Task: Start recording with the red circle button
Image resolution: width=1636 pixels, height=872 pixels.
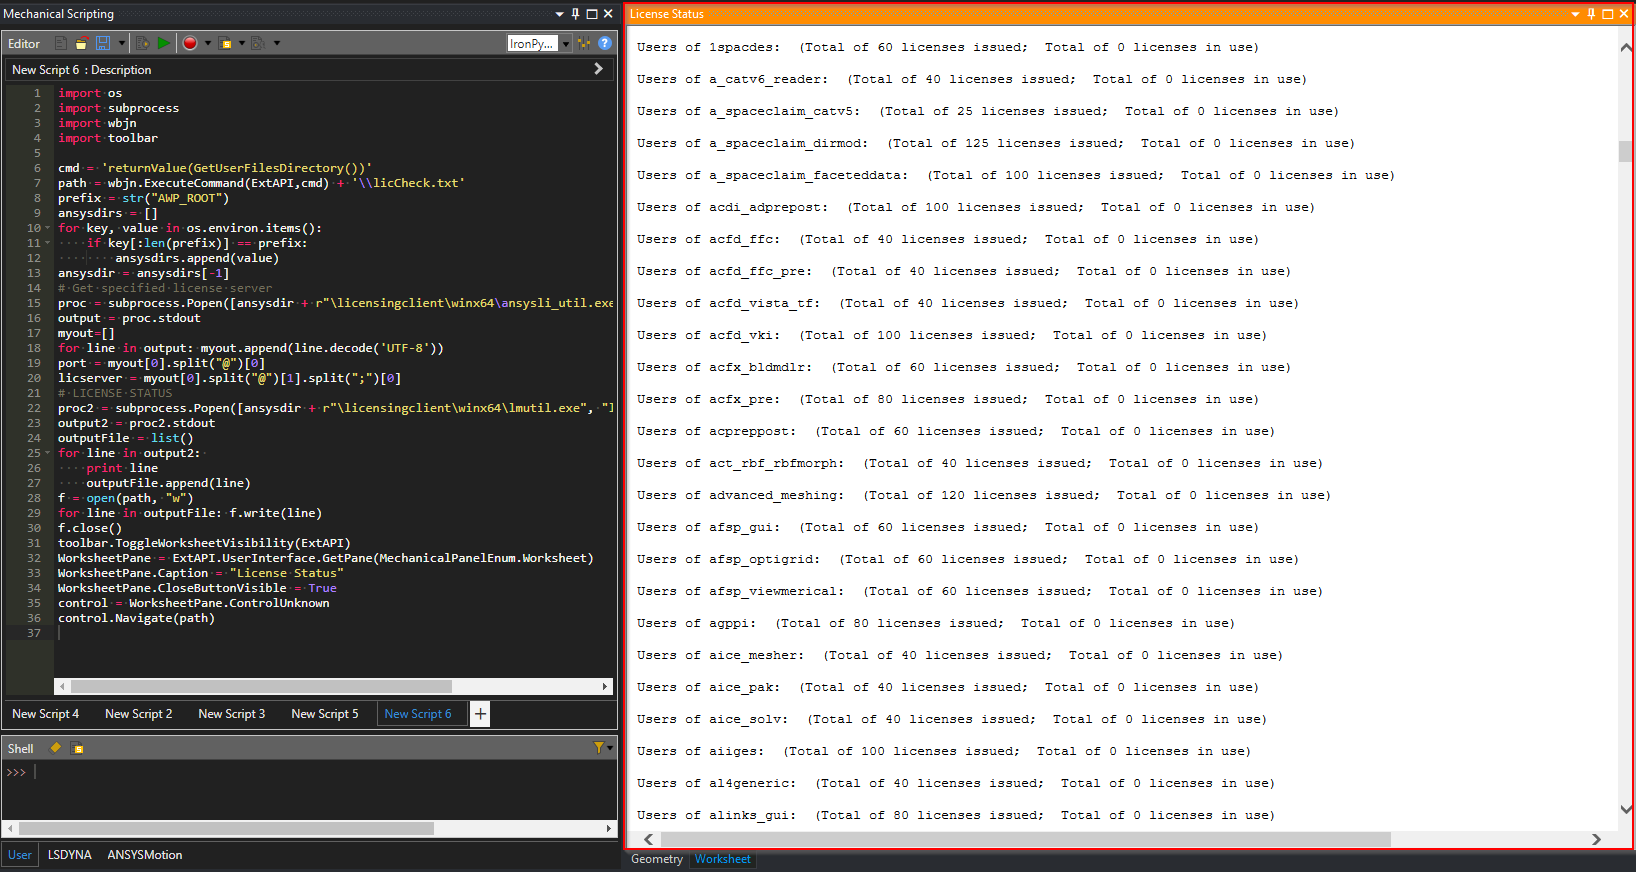Action: [190, 43]
